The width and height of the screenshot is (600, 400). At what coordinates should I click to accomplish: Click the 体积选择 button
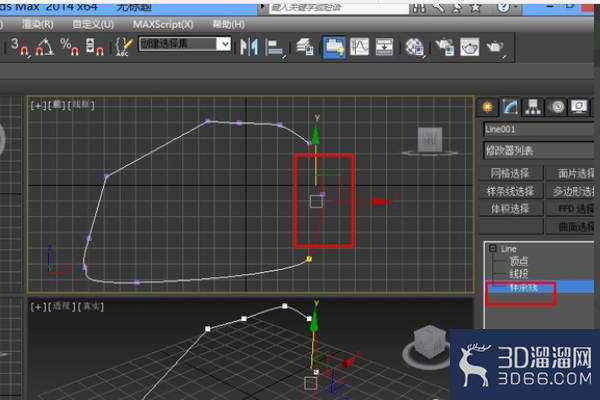tap(510, 209)
